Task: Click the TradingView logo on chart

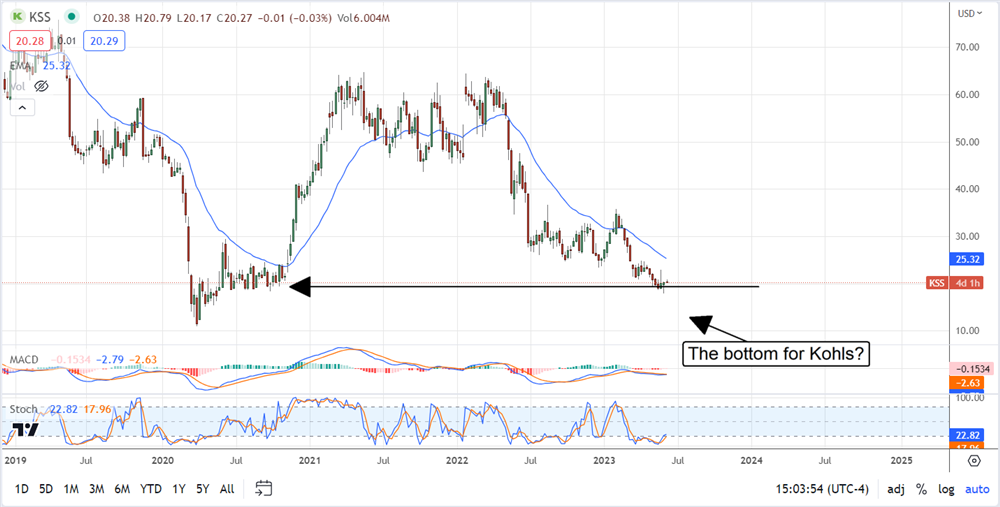Action: point(26,431)
